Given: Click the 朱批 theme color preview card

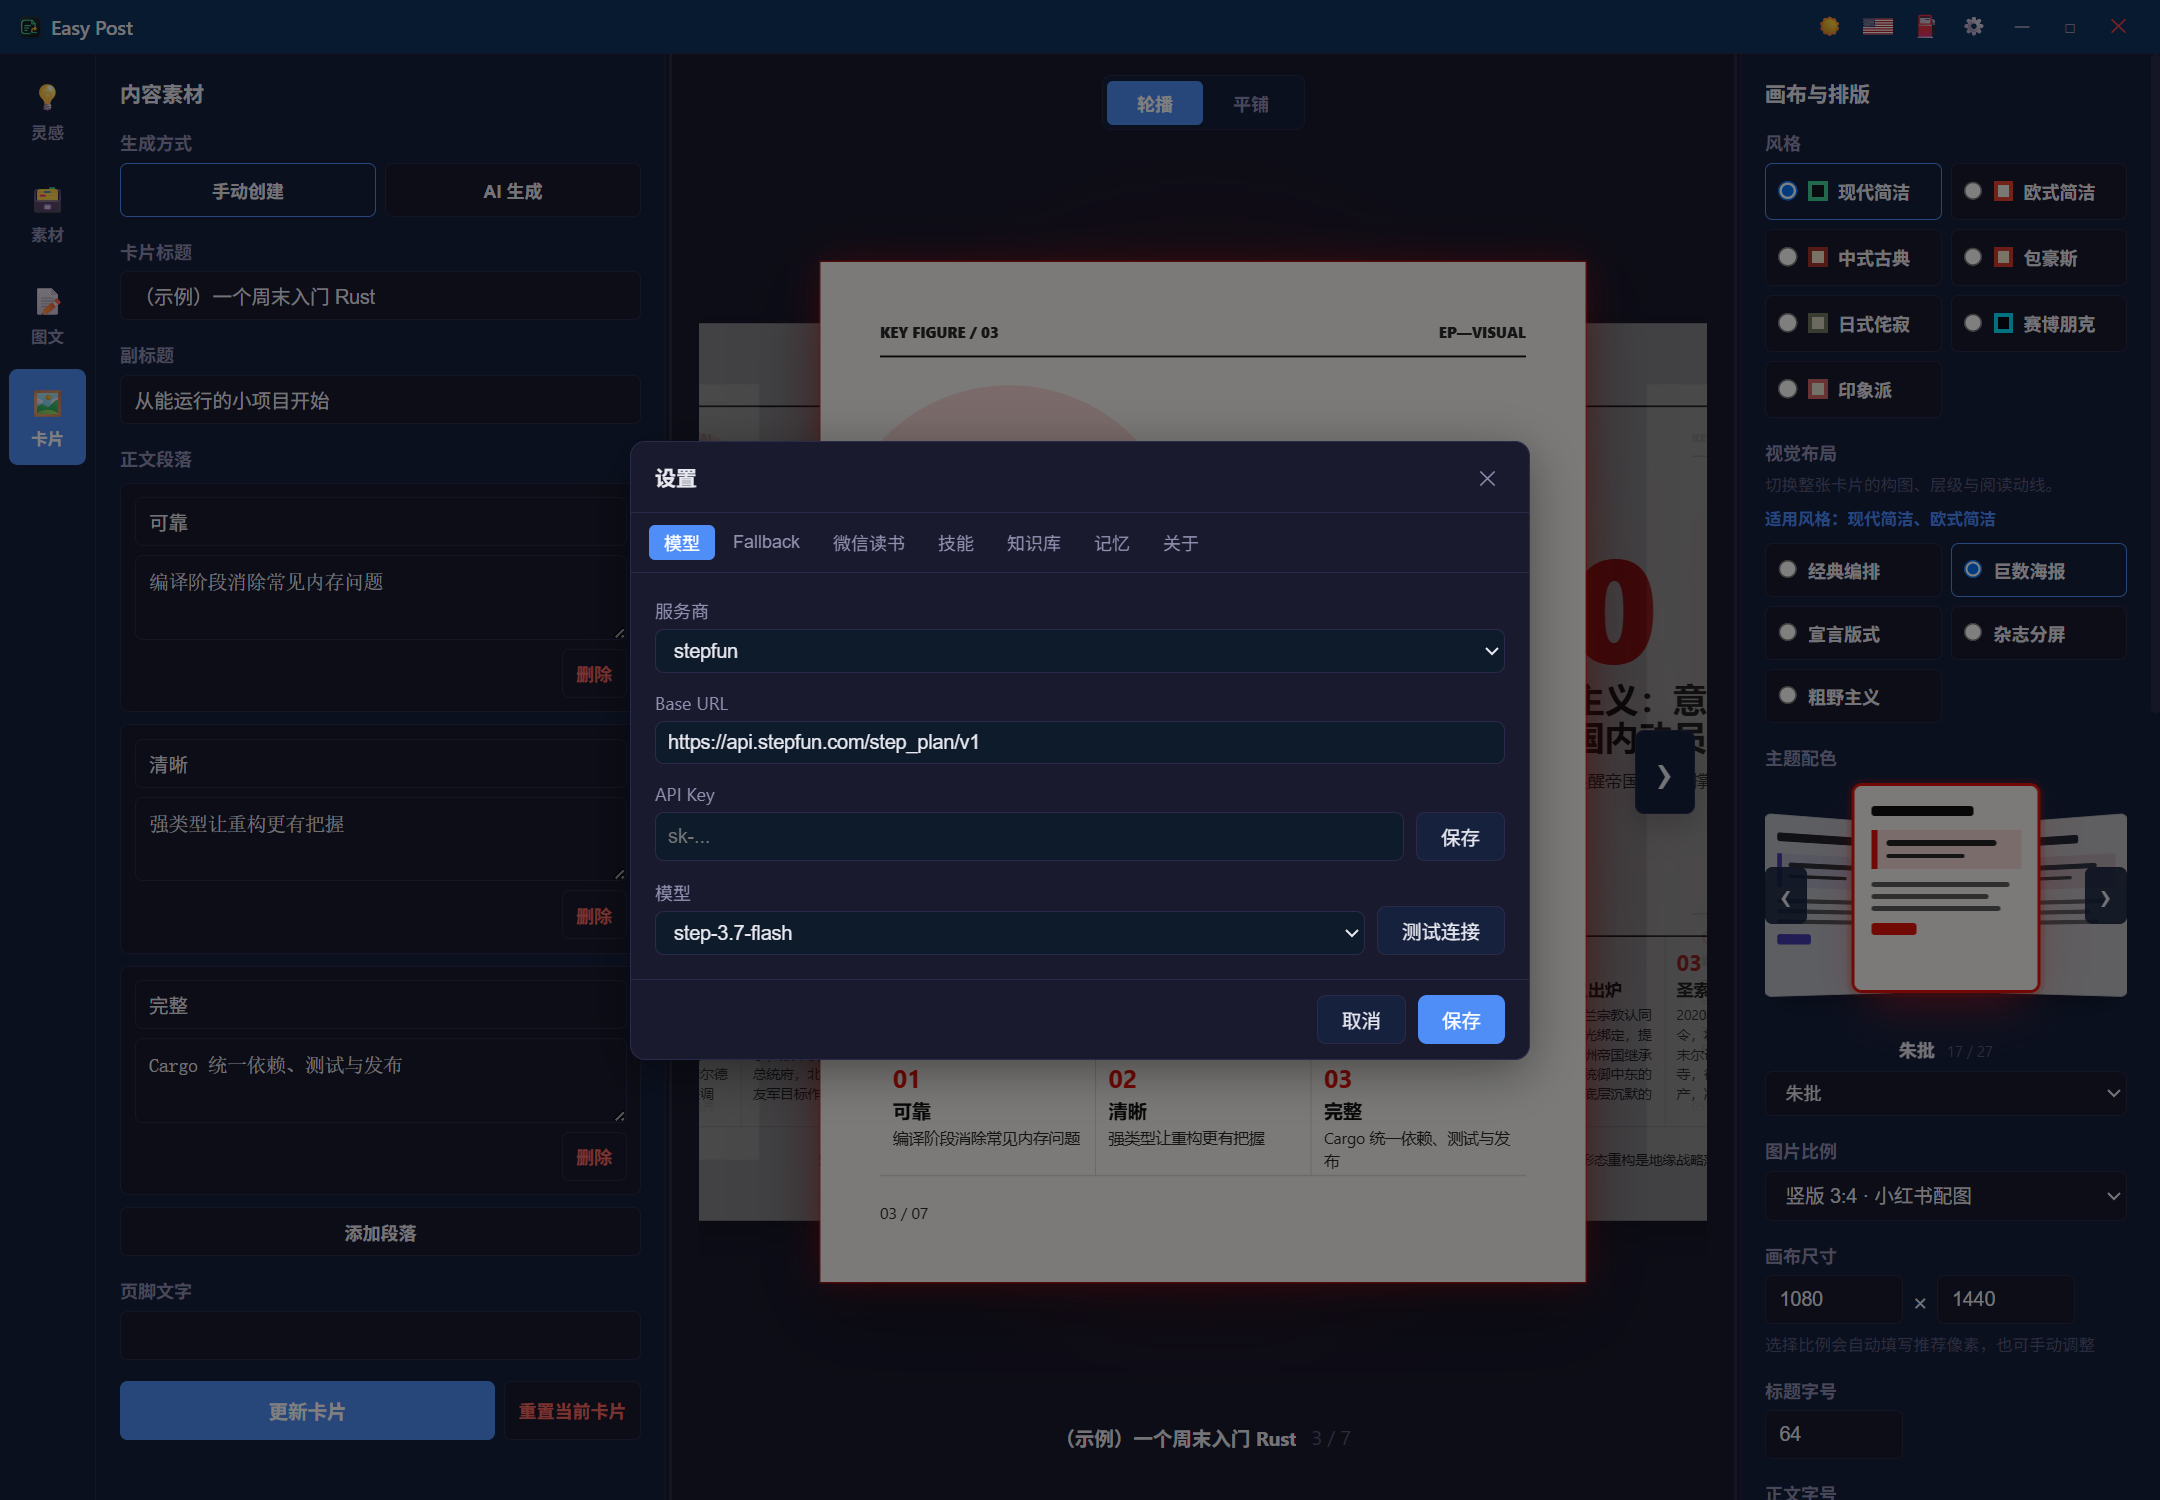Looking at the screenshot, I should click(1945, 888).
